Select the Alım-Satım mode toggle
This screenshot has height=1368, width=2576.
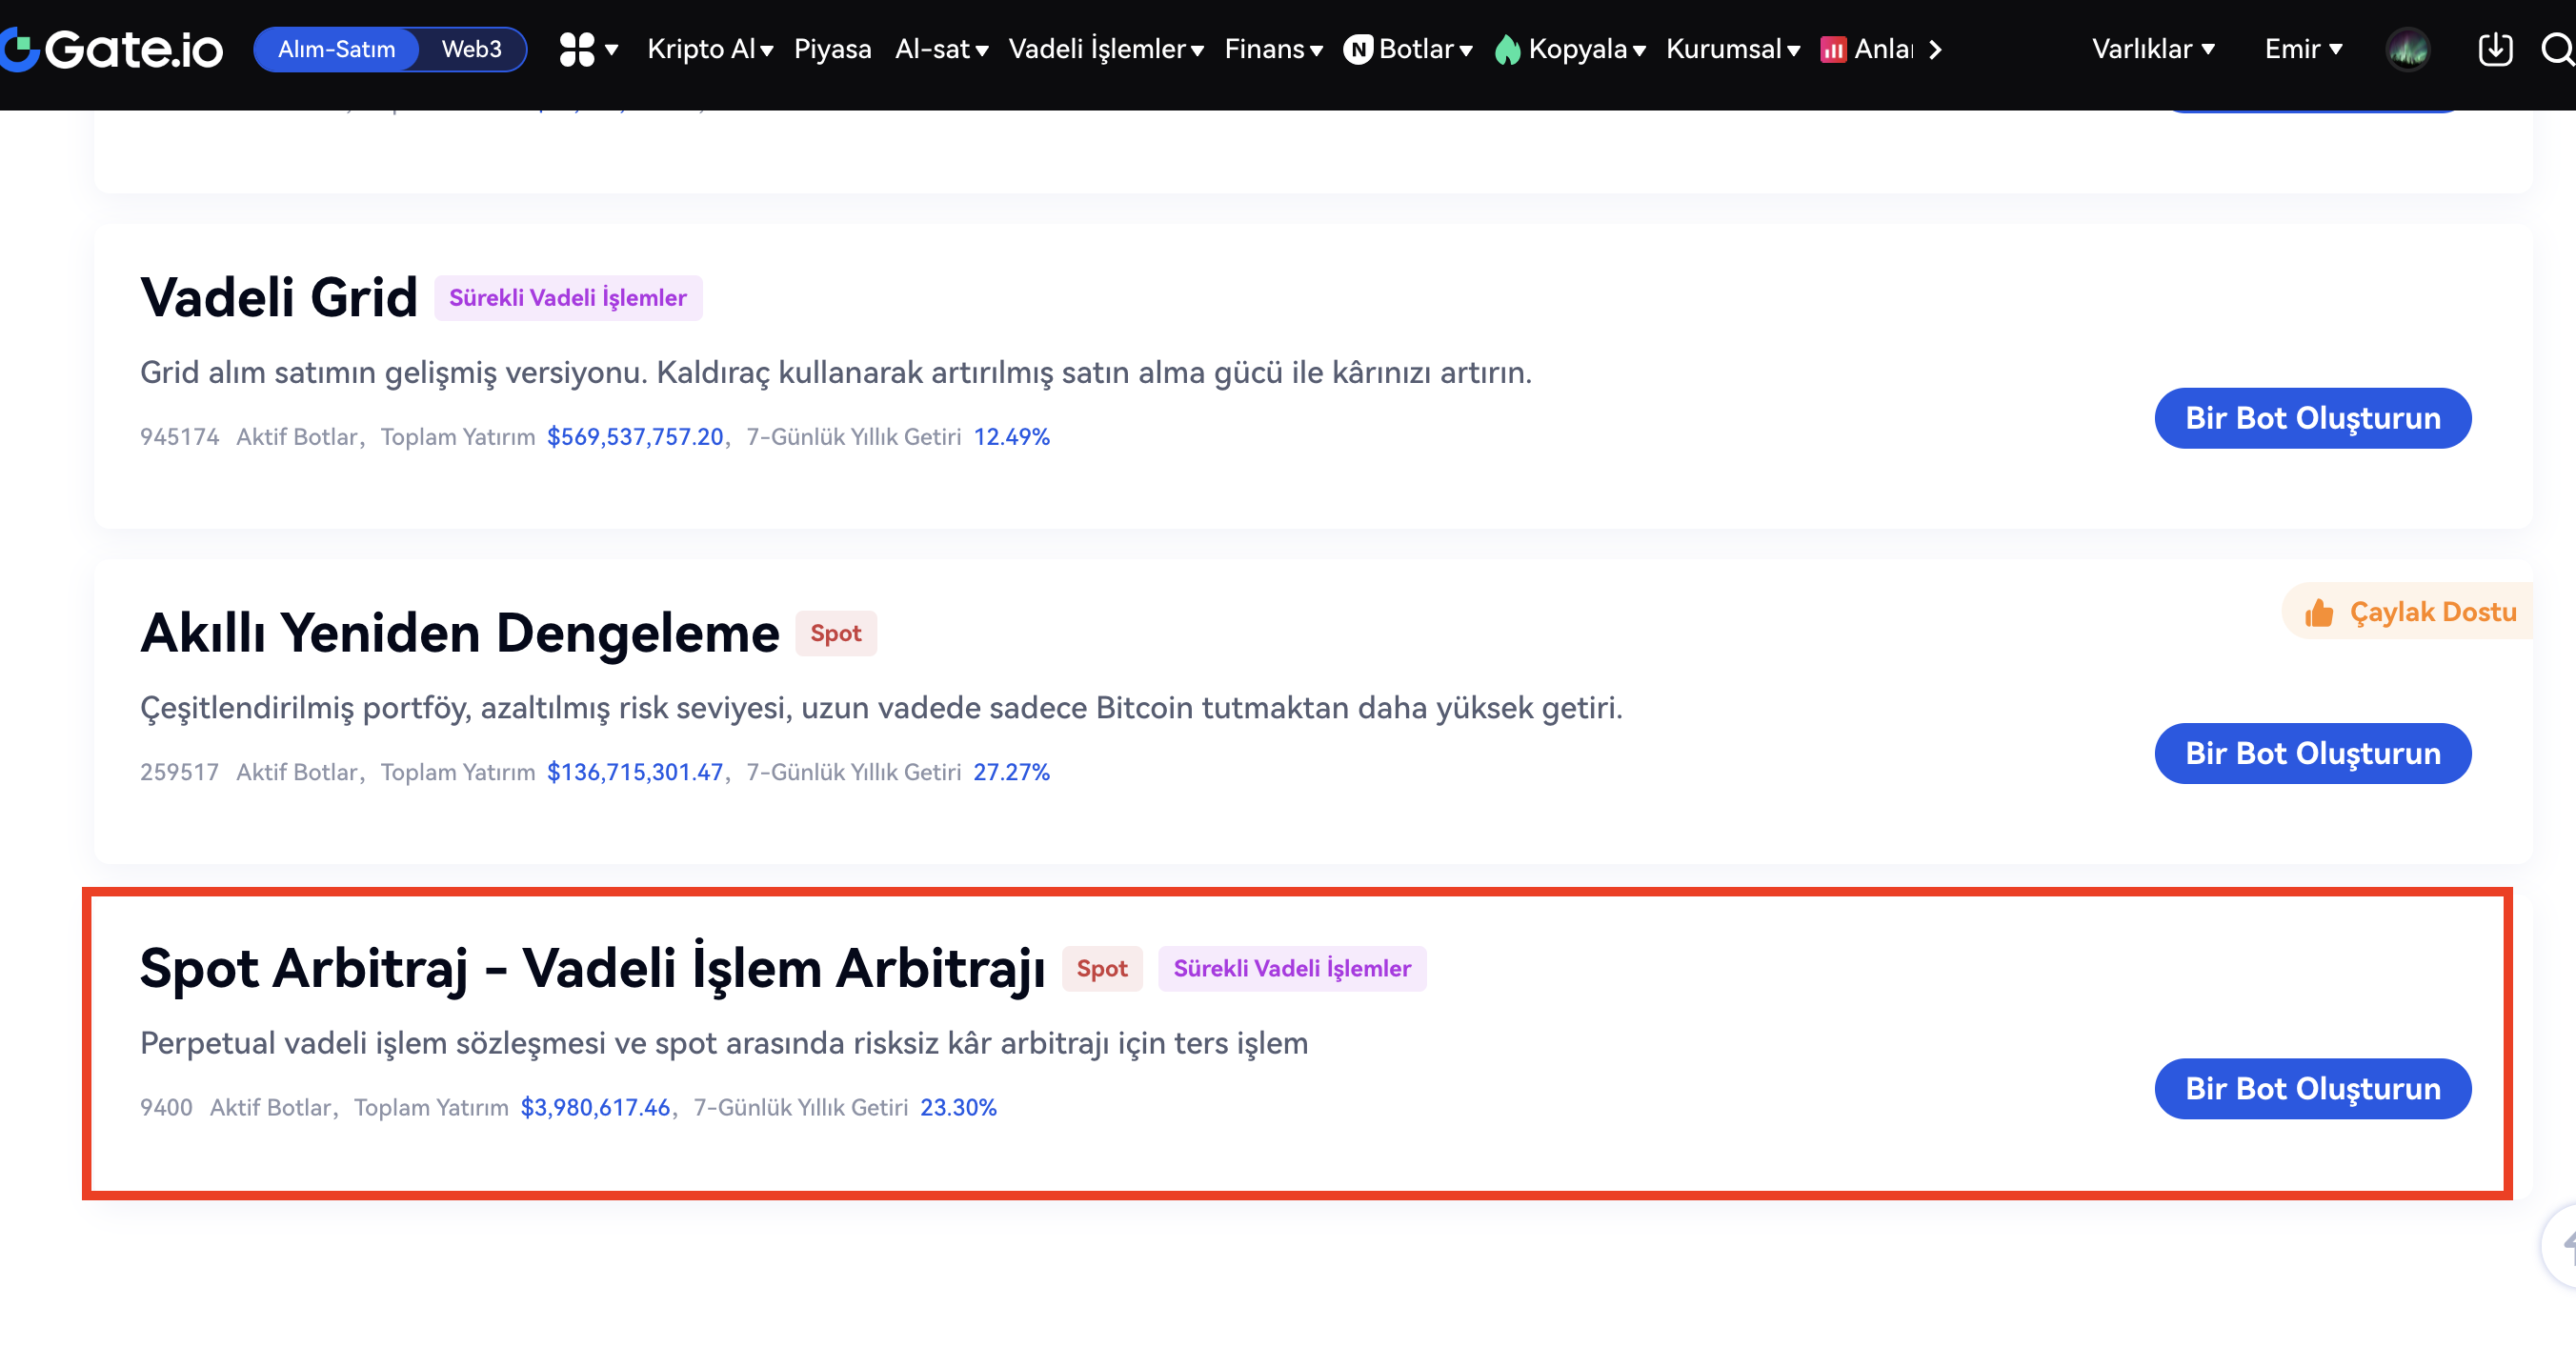click(336, 49)
